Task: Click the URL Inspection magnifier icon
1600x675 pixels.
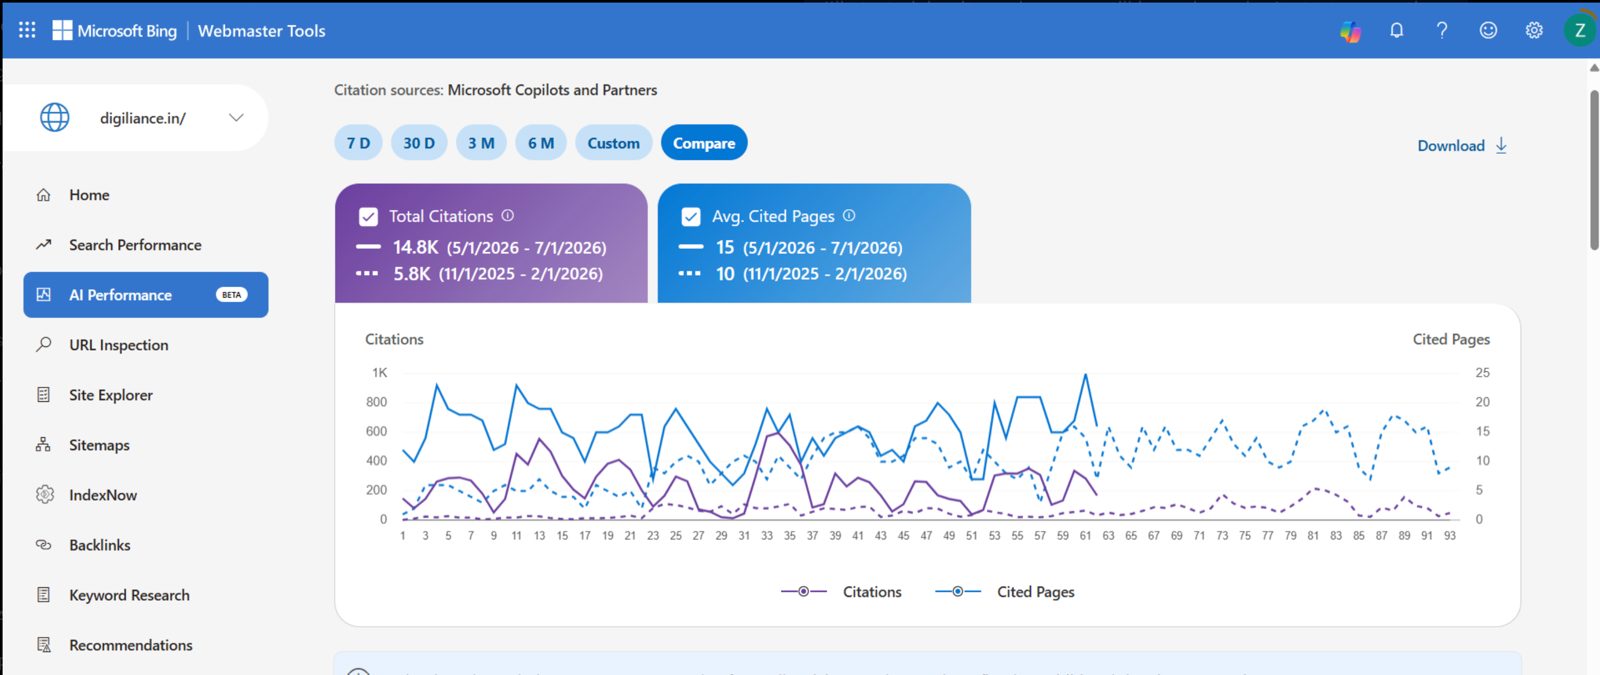Action: (x=43, y=345)
